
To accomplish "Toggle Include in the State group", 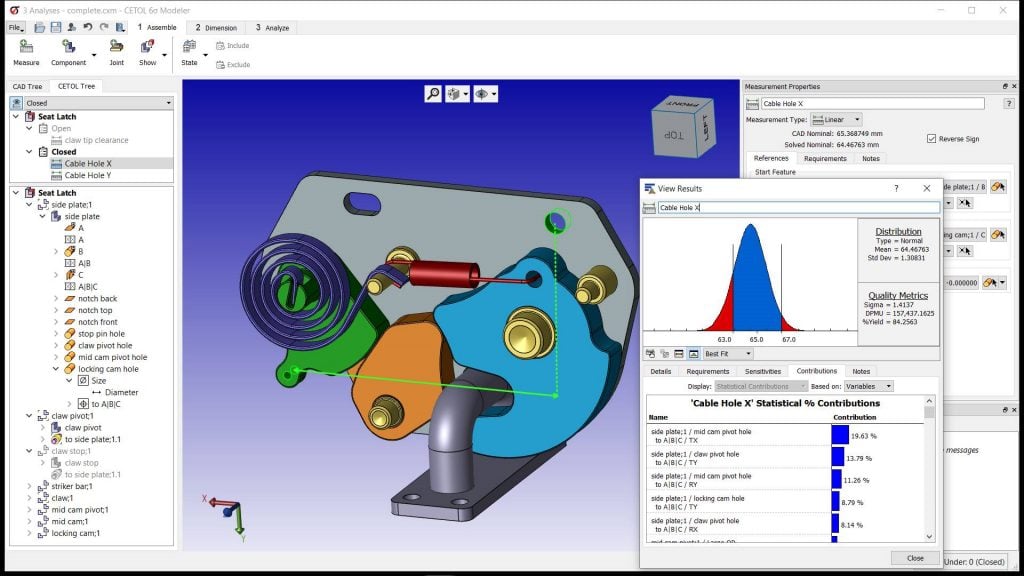I will click(x=232, y=45).
